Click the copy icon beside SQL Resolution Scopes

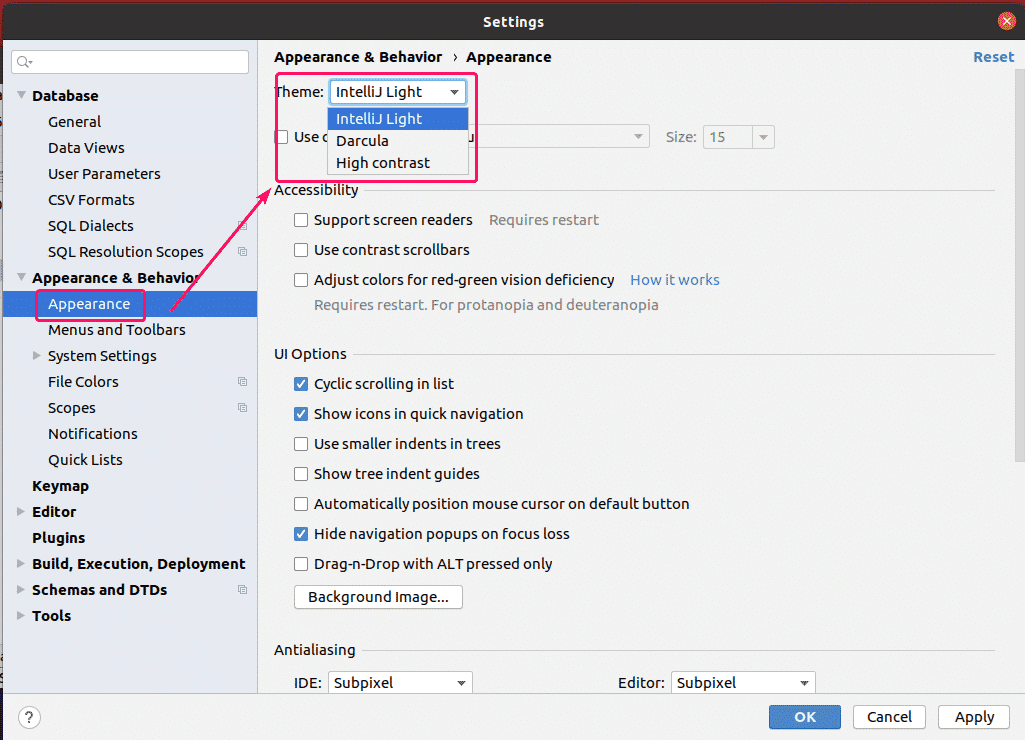[x=243, y=252]
